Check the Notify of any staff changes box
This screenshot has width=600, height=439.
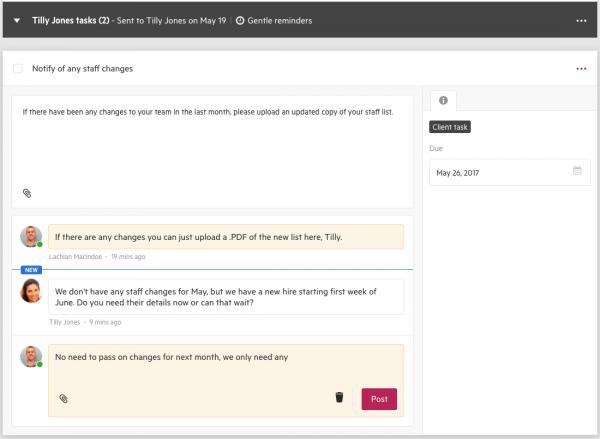(x=18, y=69)
